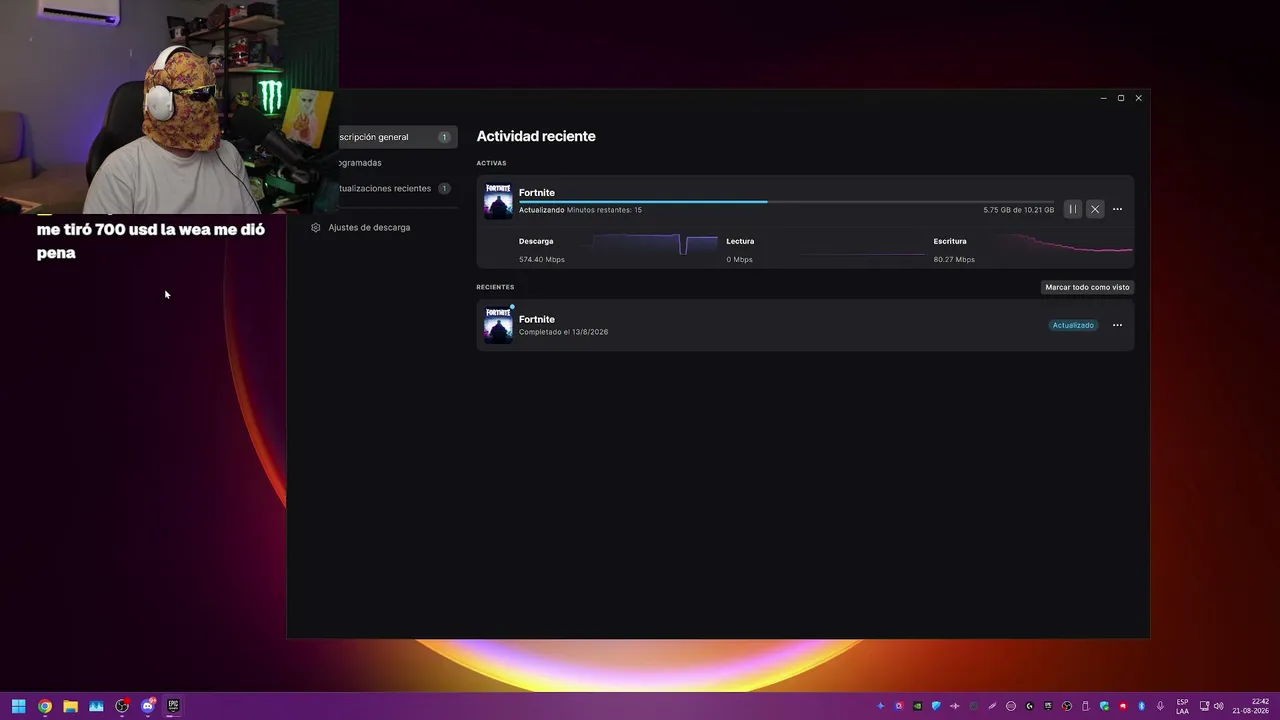Click the Actividad reciente heading

(536, 136)
